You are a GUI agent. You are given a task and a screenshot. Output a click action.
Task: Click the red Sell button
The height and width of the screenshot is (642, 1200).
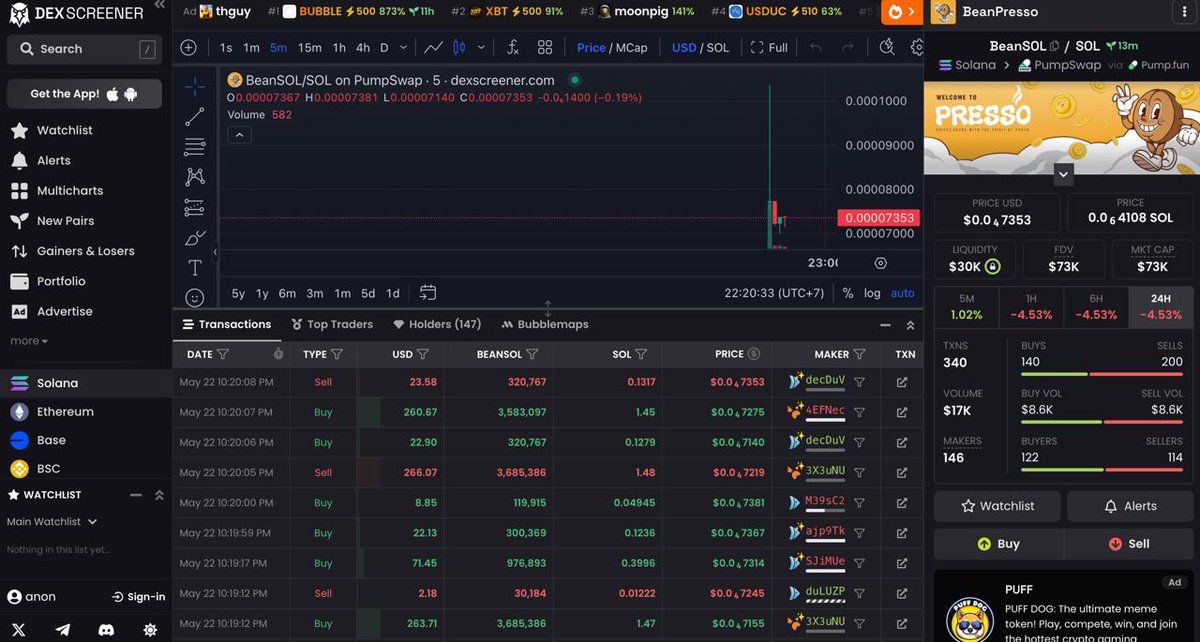point(1129,544)
